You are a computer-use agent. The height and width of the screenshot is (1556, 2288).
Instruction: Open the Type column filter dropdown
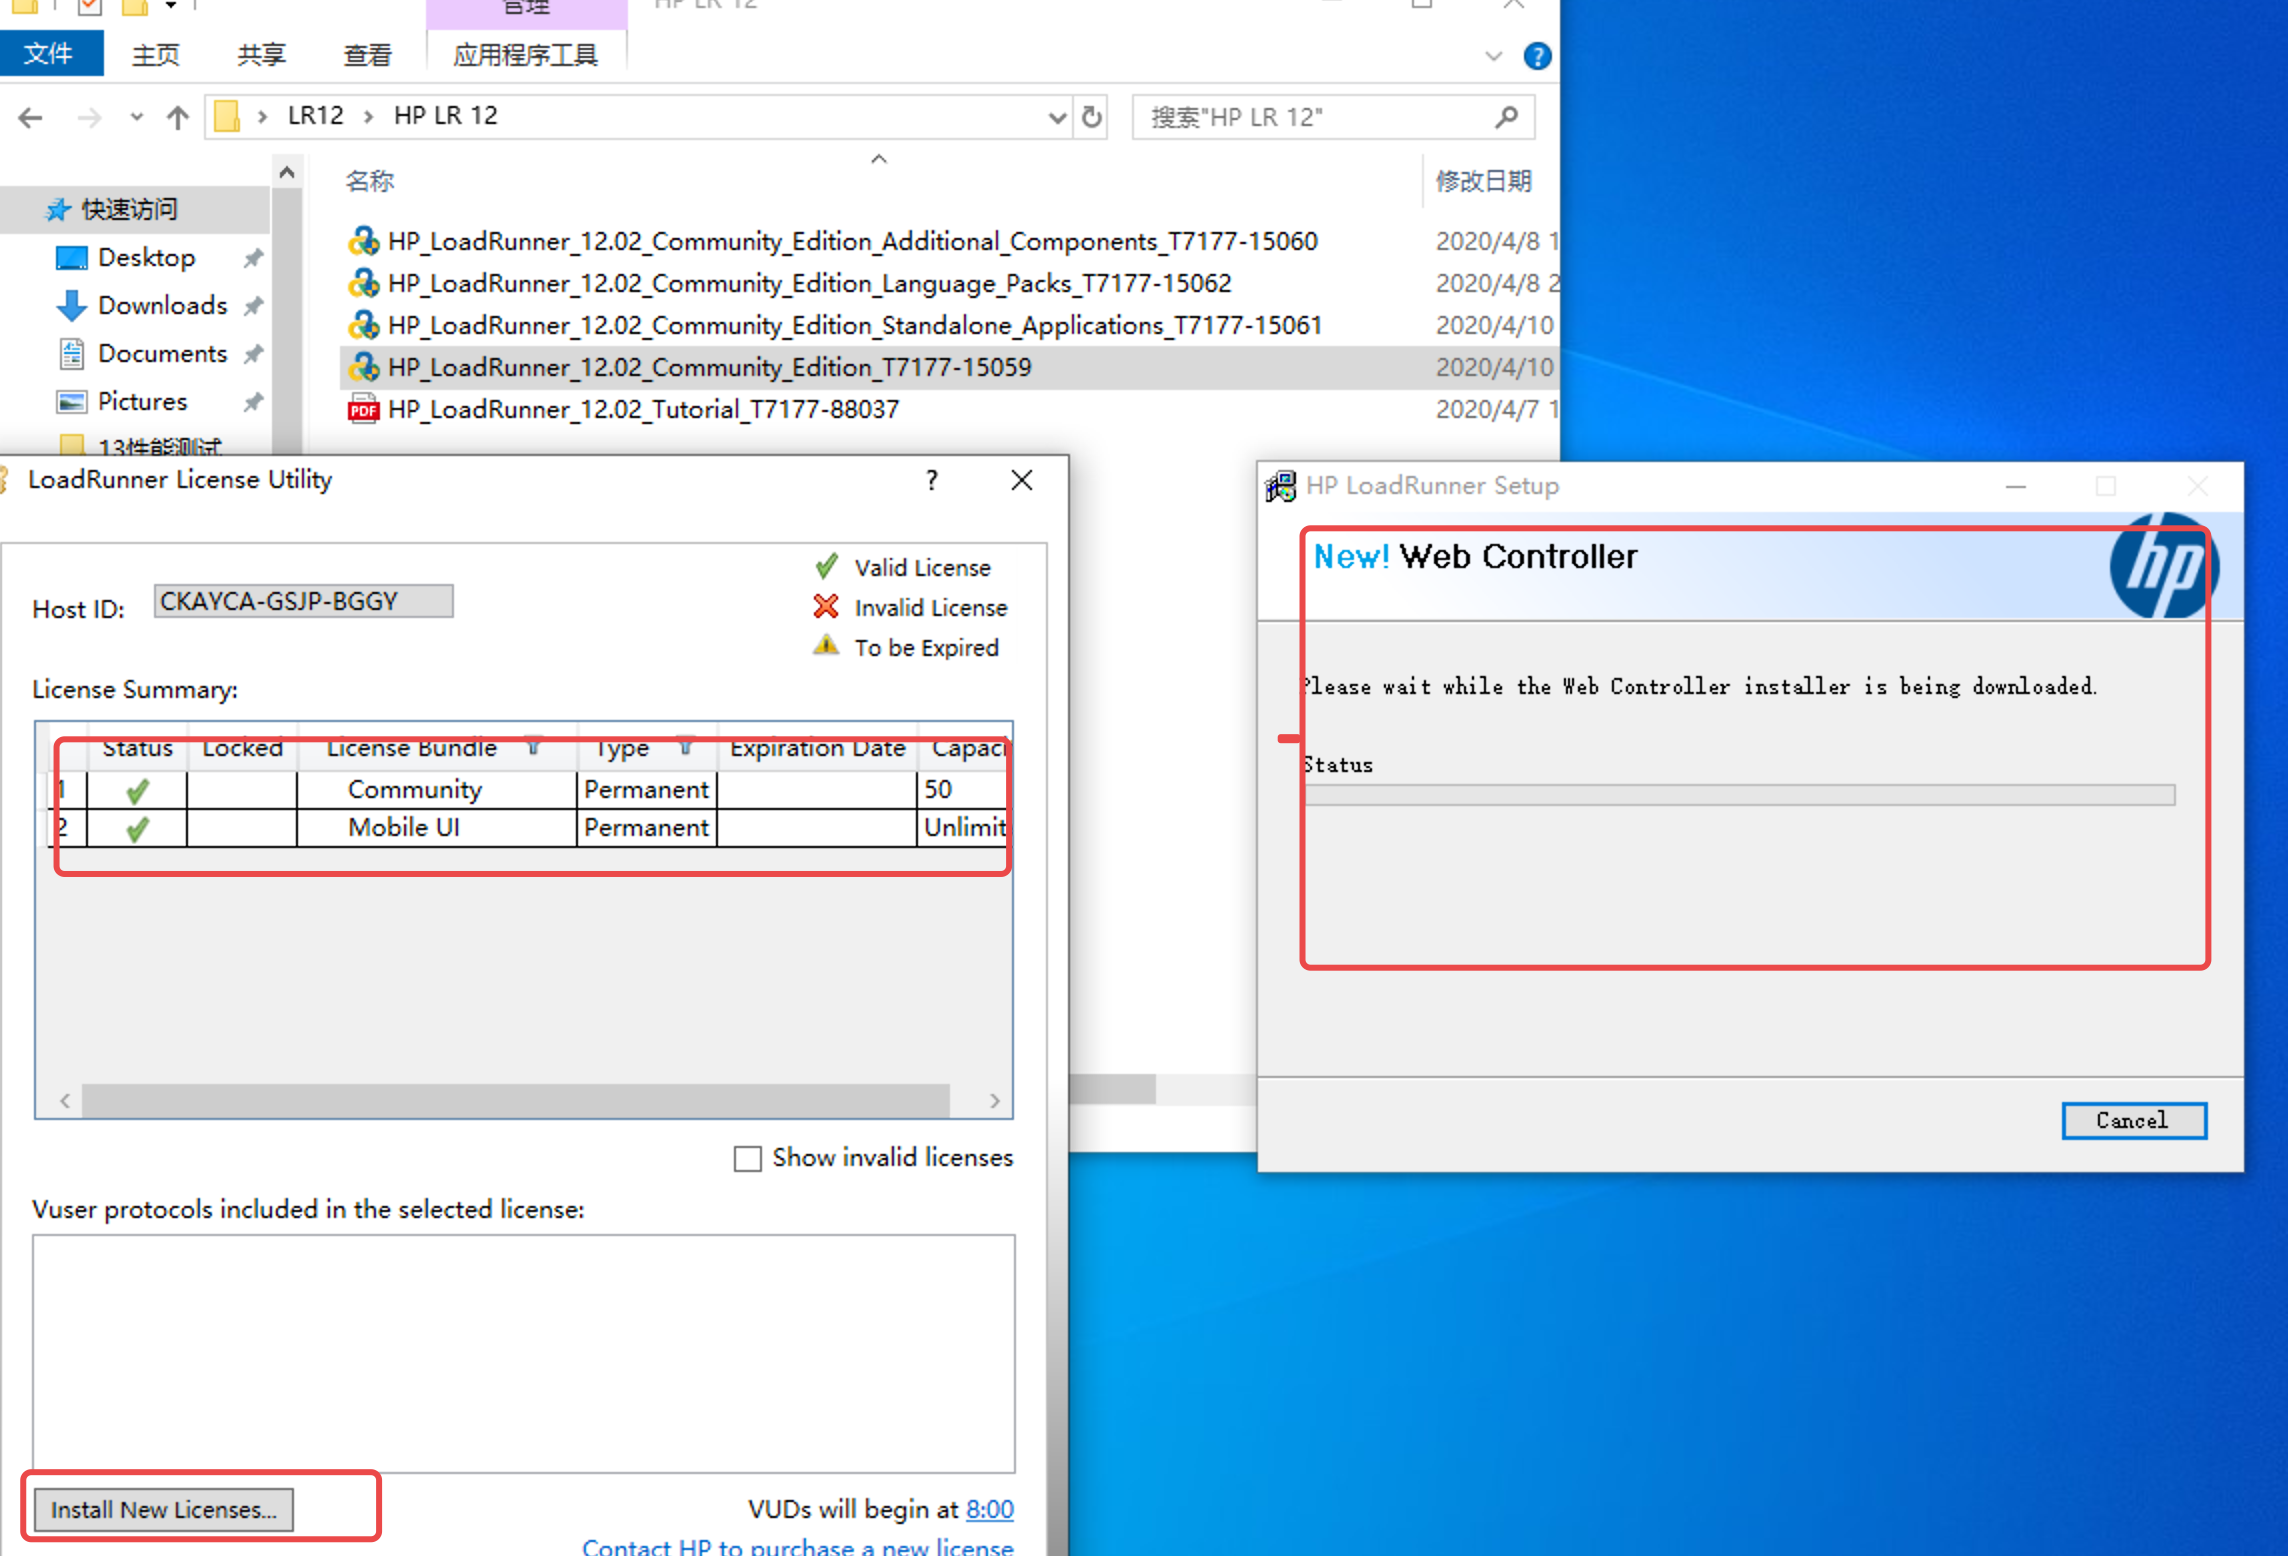coord(686,748)
